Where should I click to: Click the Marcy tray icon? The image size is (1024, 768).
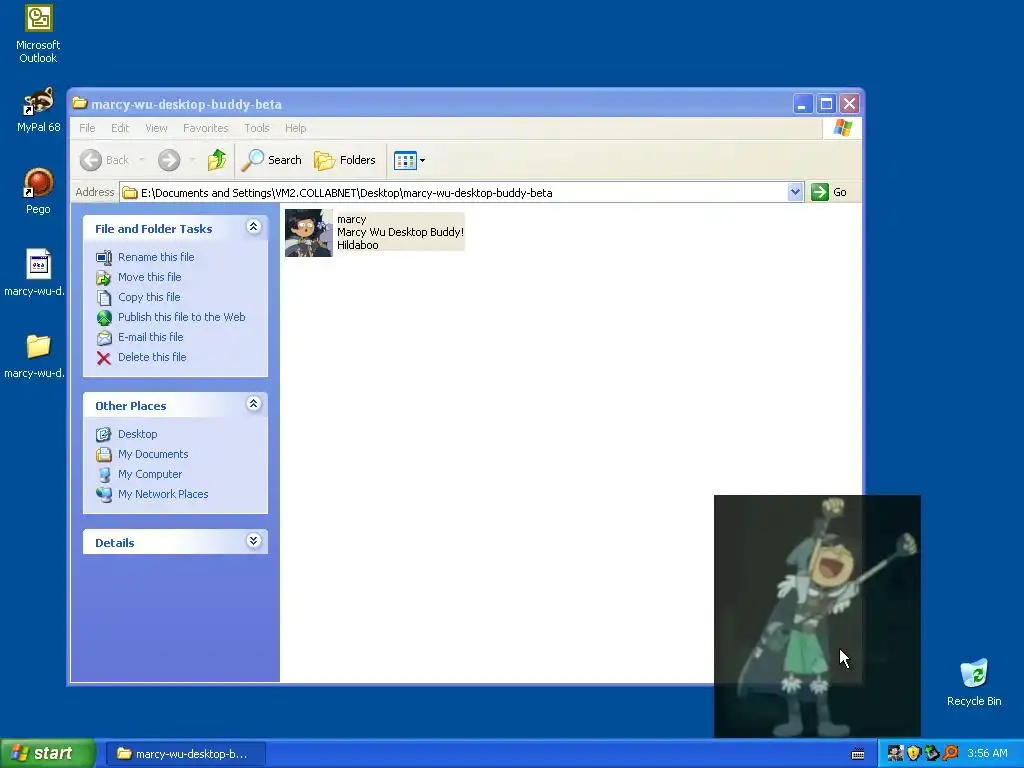pos(895,754)
